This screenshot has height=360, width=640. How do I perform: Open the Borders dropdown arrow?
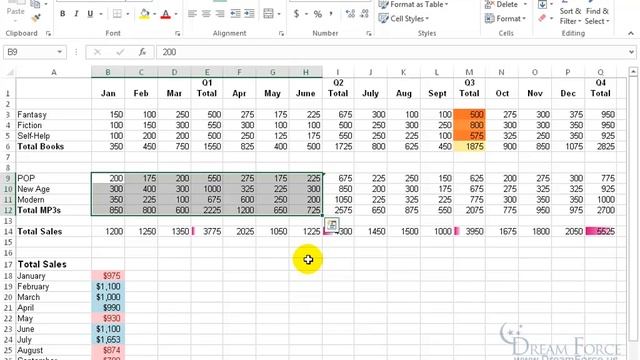coord(128,14)
